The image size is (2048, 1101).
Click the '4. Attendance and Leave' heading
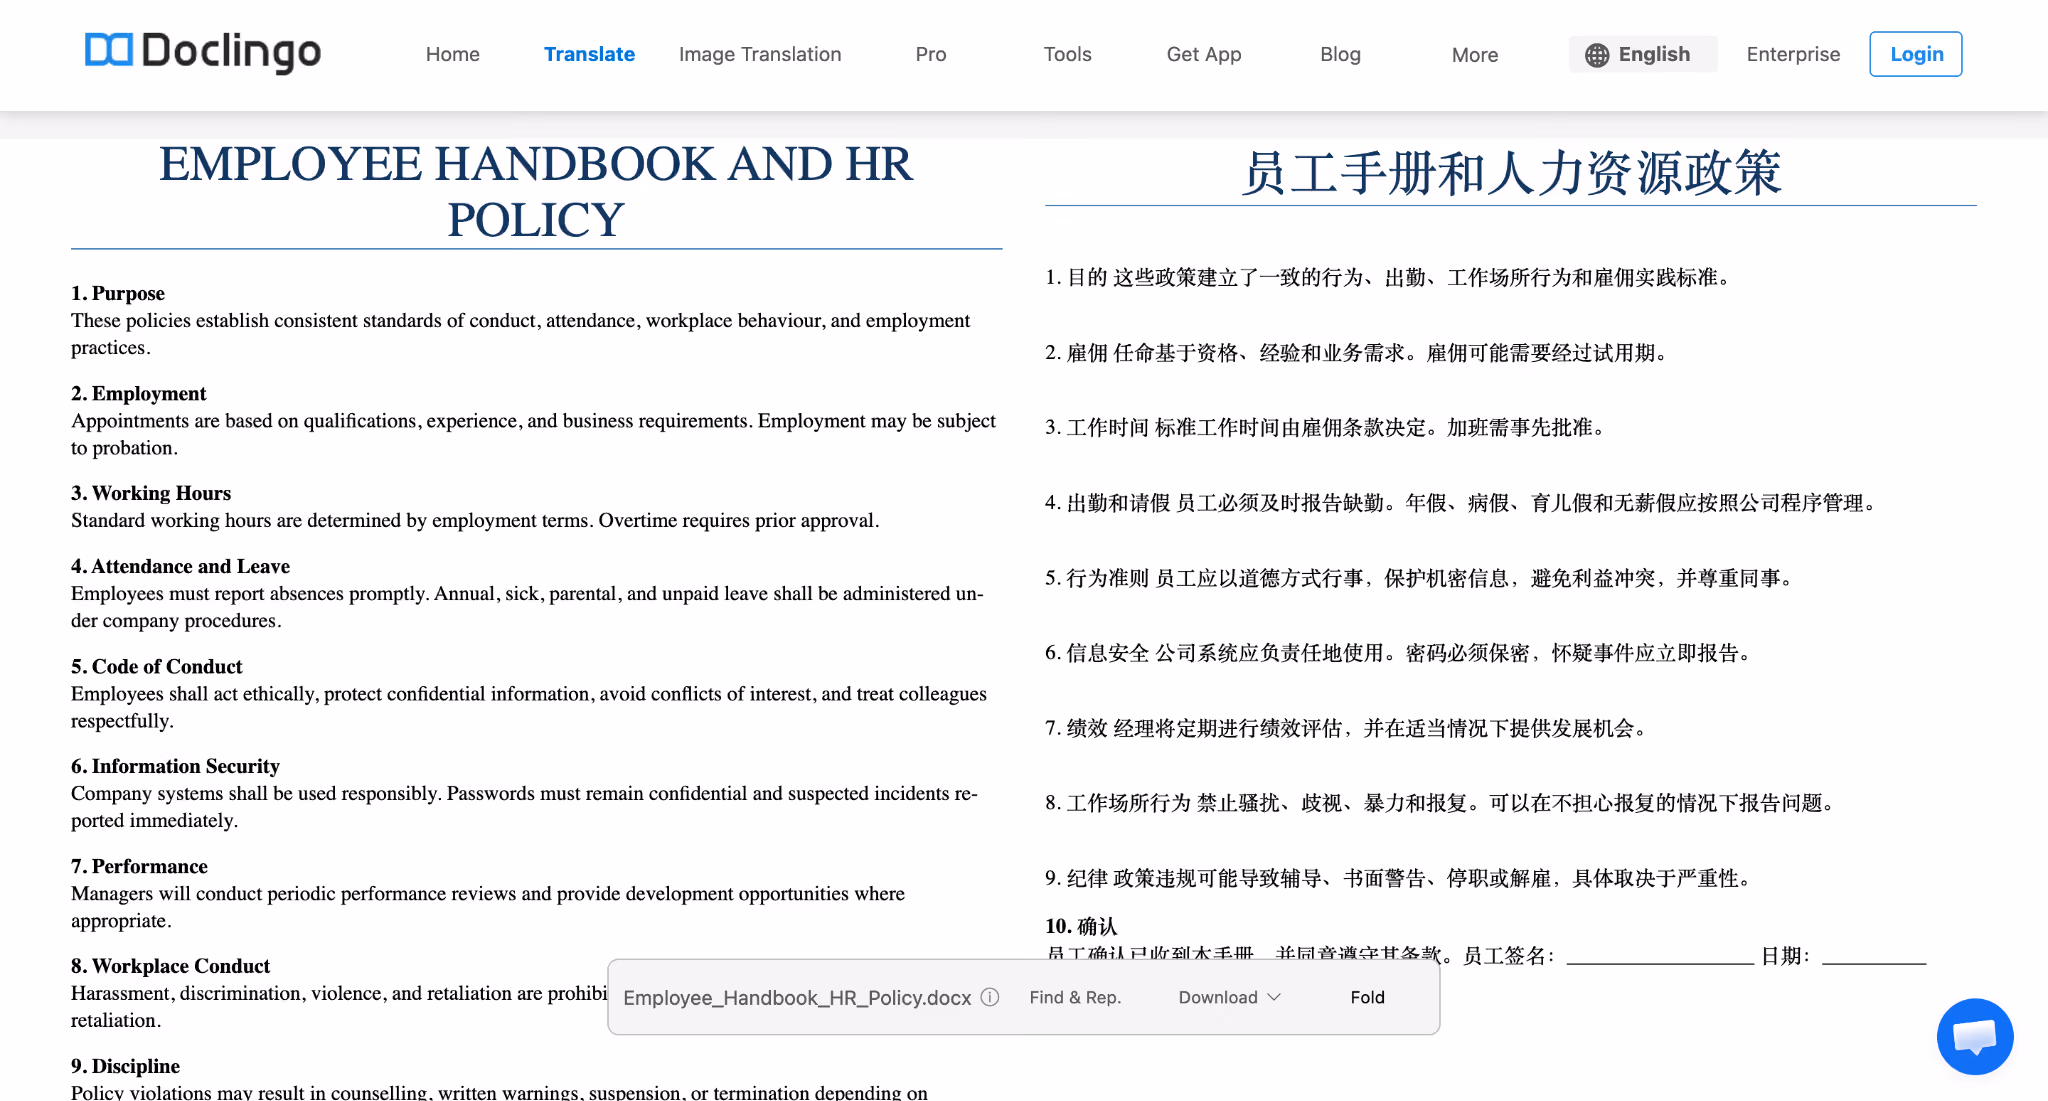click(x=181, y=566)
